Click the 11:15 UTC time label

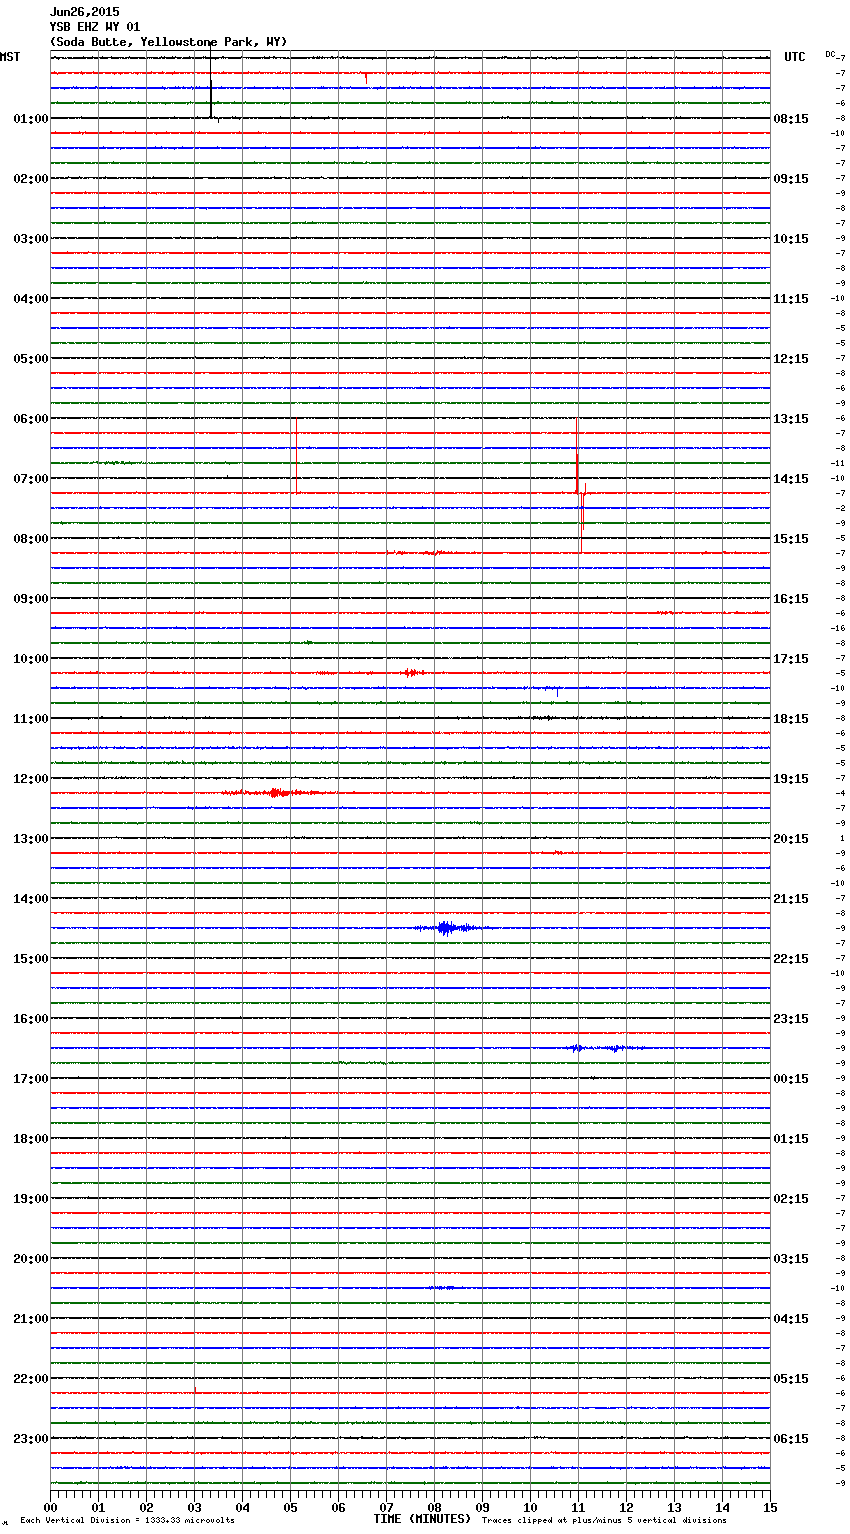pos(791,299)
